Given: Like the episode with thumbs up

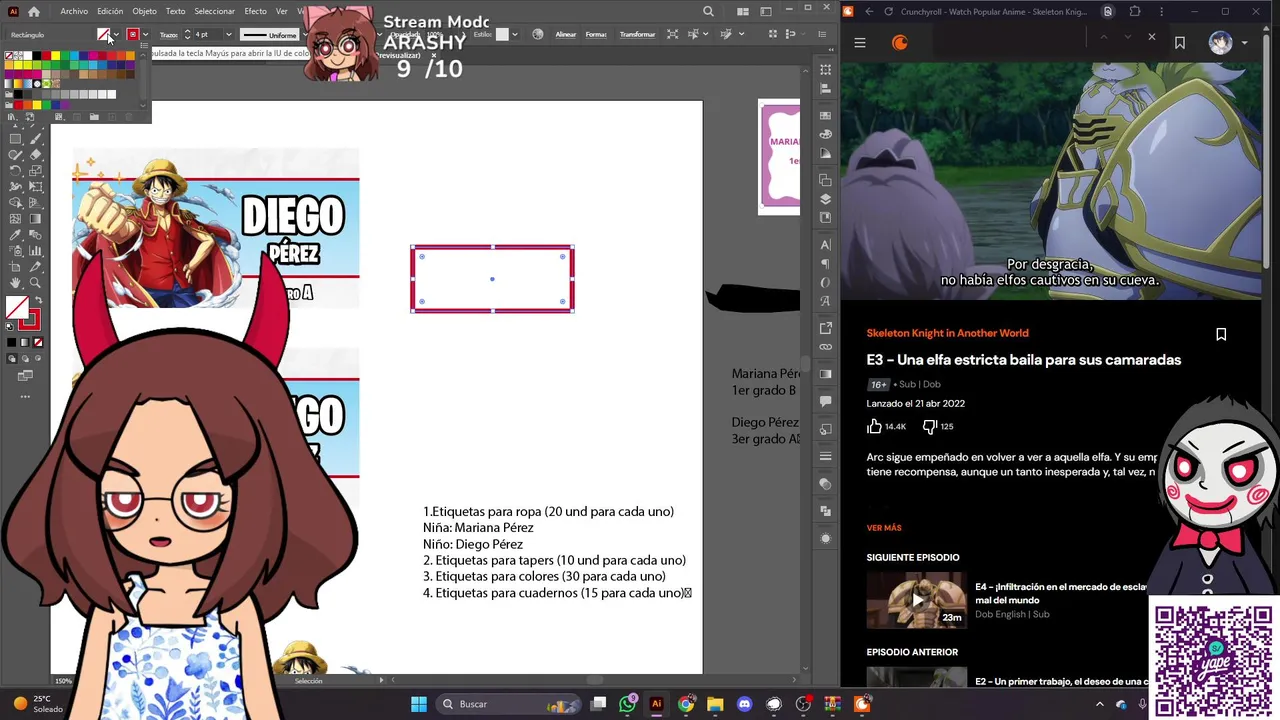Looking at the screenshot, I should [874, 426].
